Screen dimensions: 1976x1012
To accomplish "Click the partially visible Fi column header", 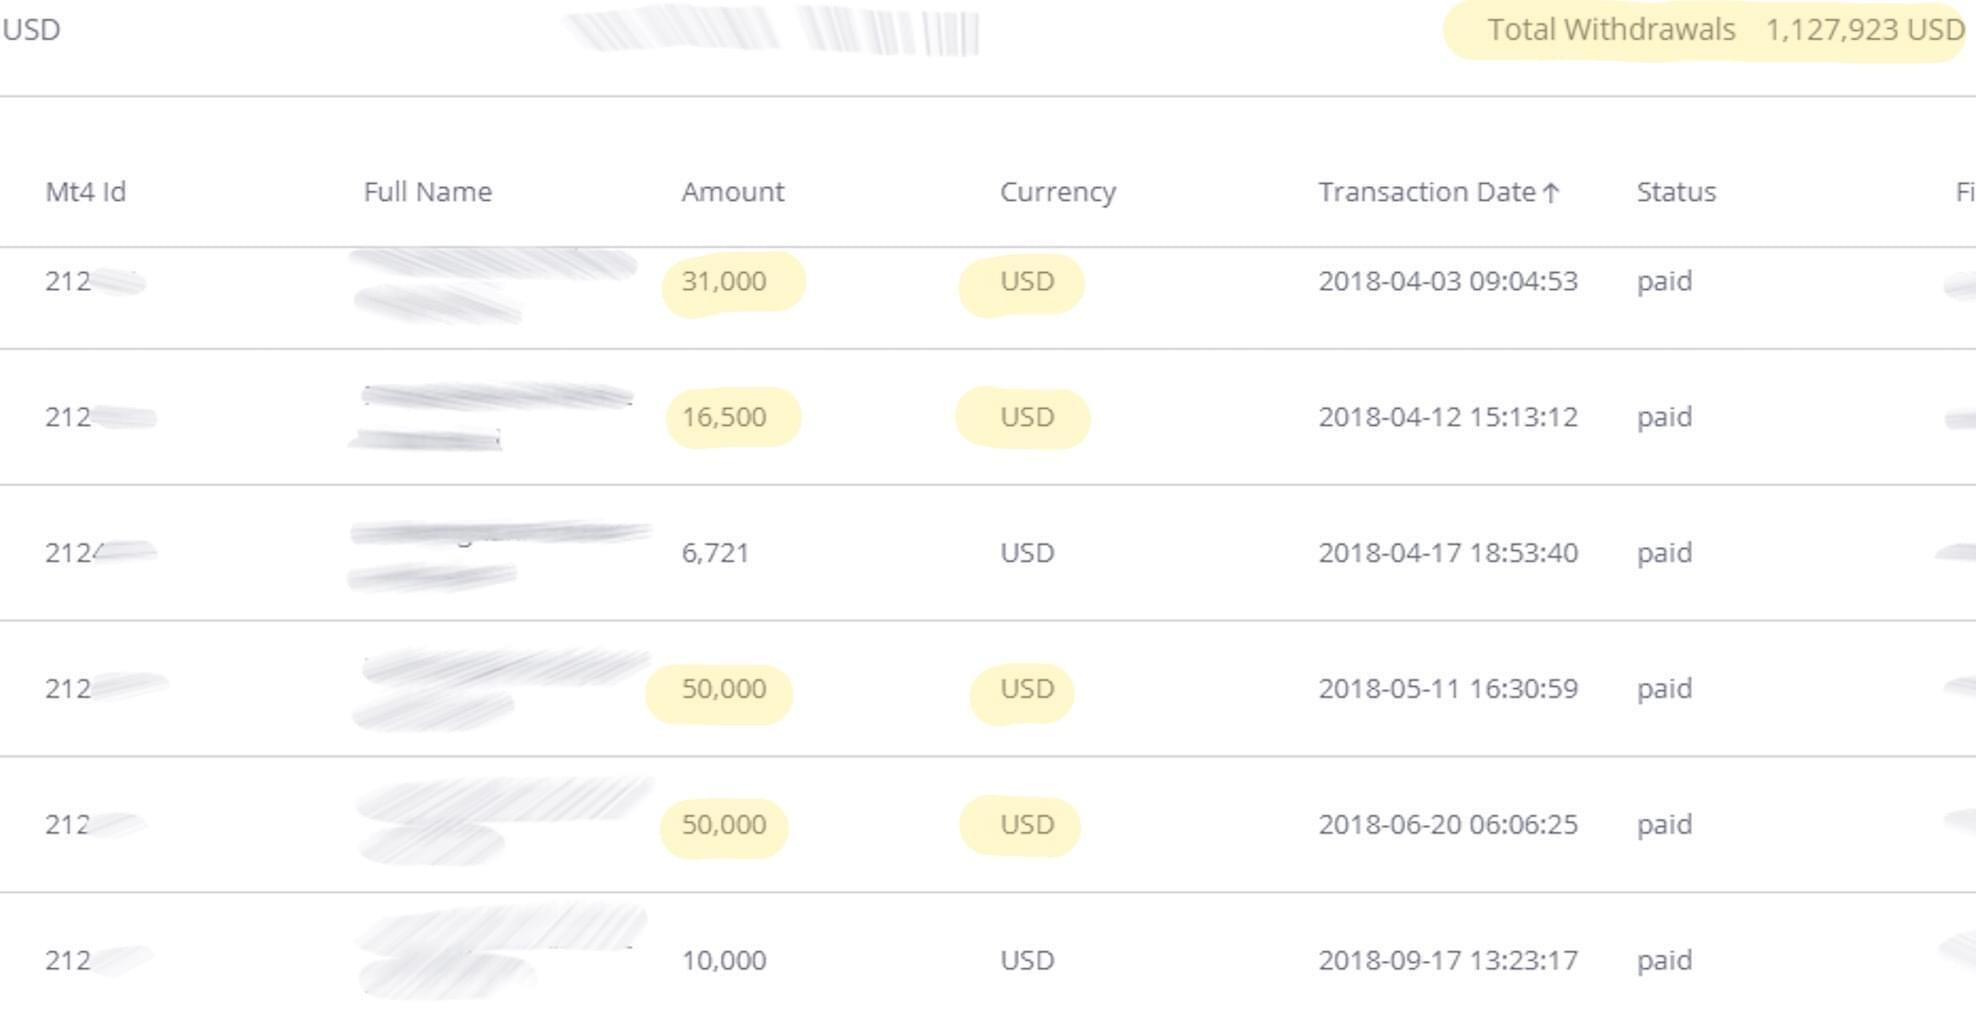I will pos(1964,192).
